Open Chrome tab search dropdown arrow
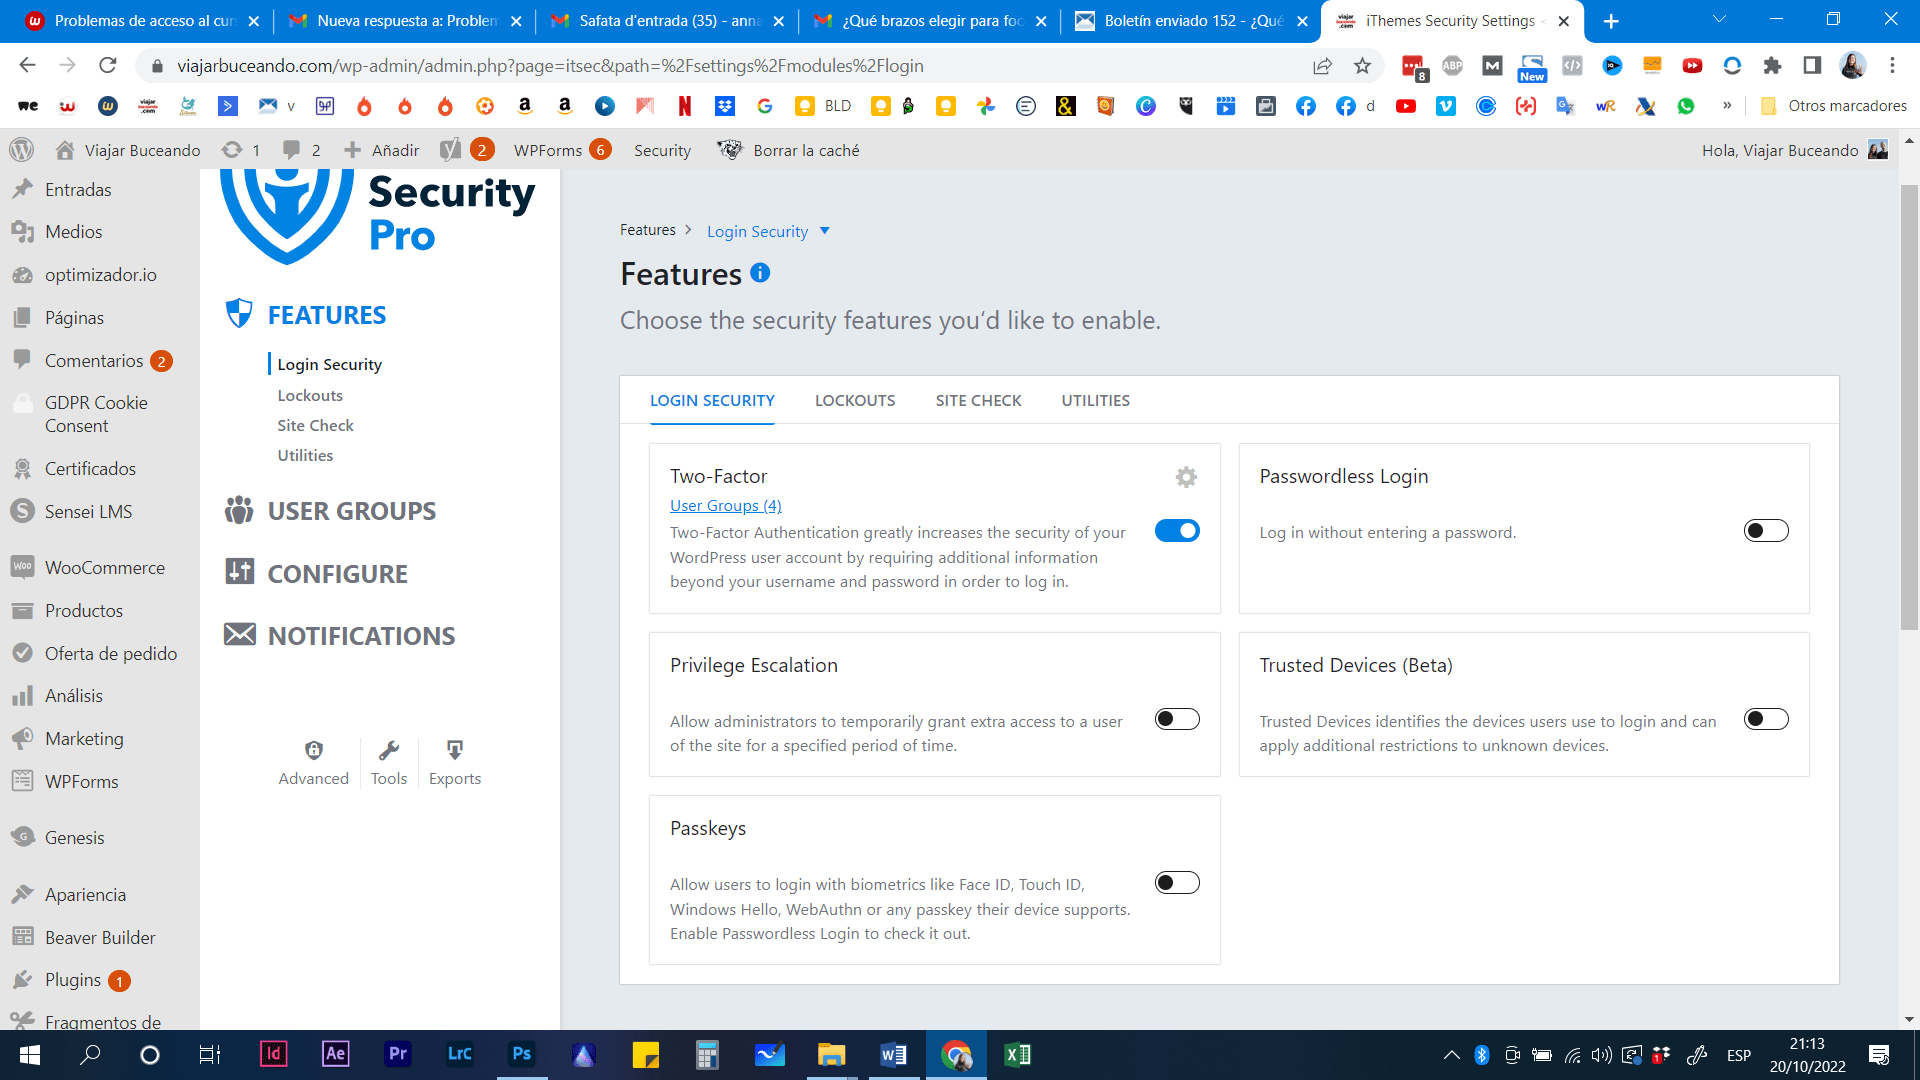 tap(1719, 20)
